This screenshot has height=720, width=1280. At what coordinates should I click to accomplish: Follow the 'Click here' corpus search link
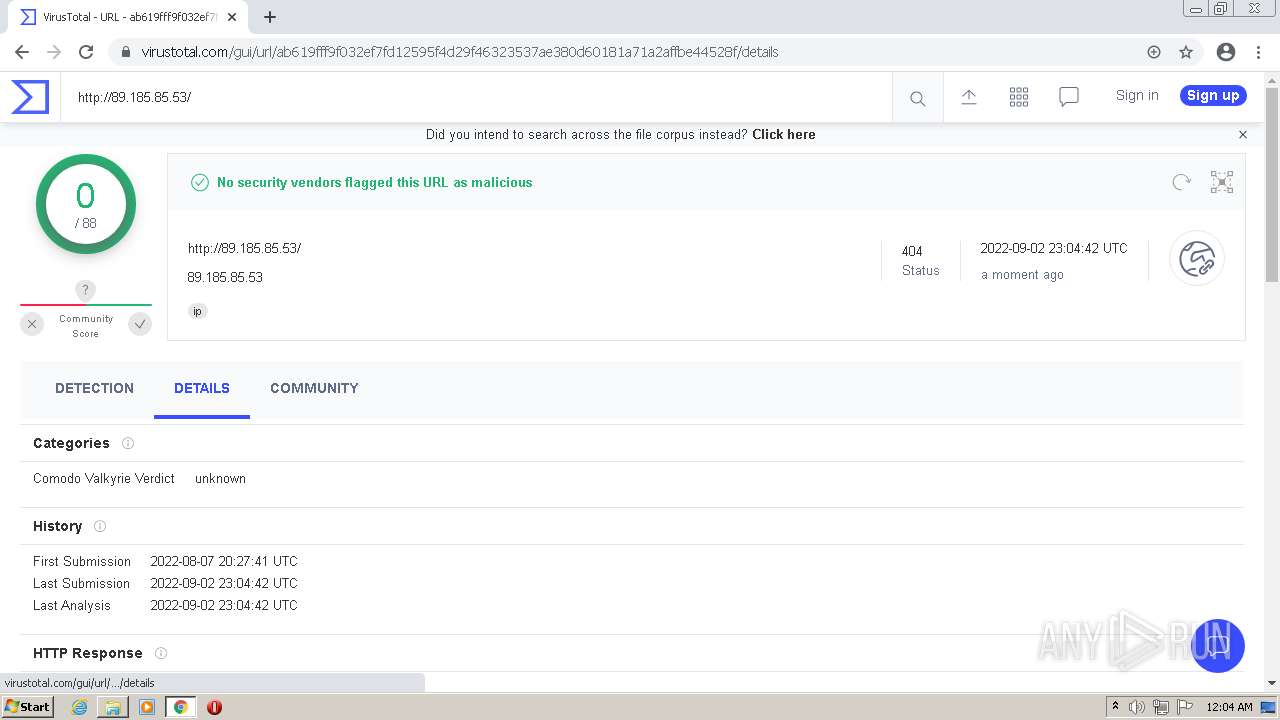point(784,134)
